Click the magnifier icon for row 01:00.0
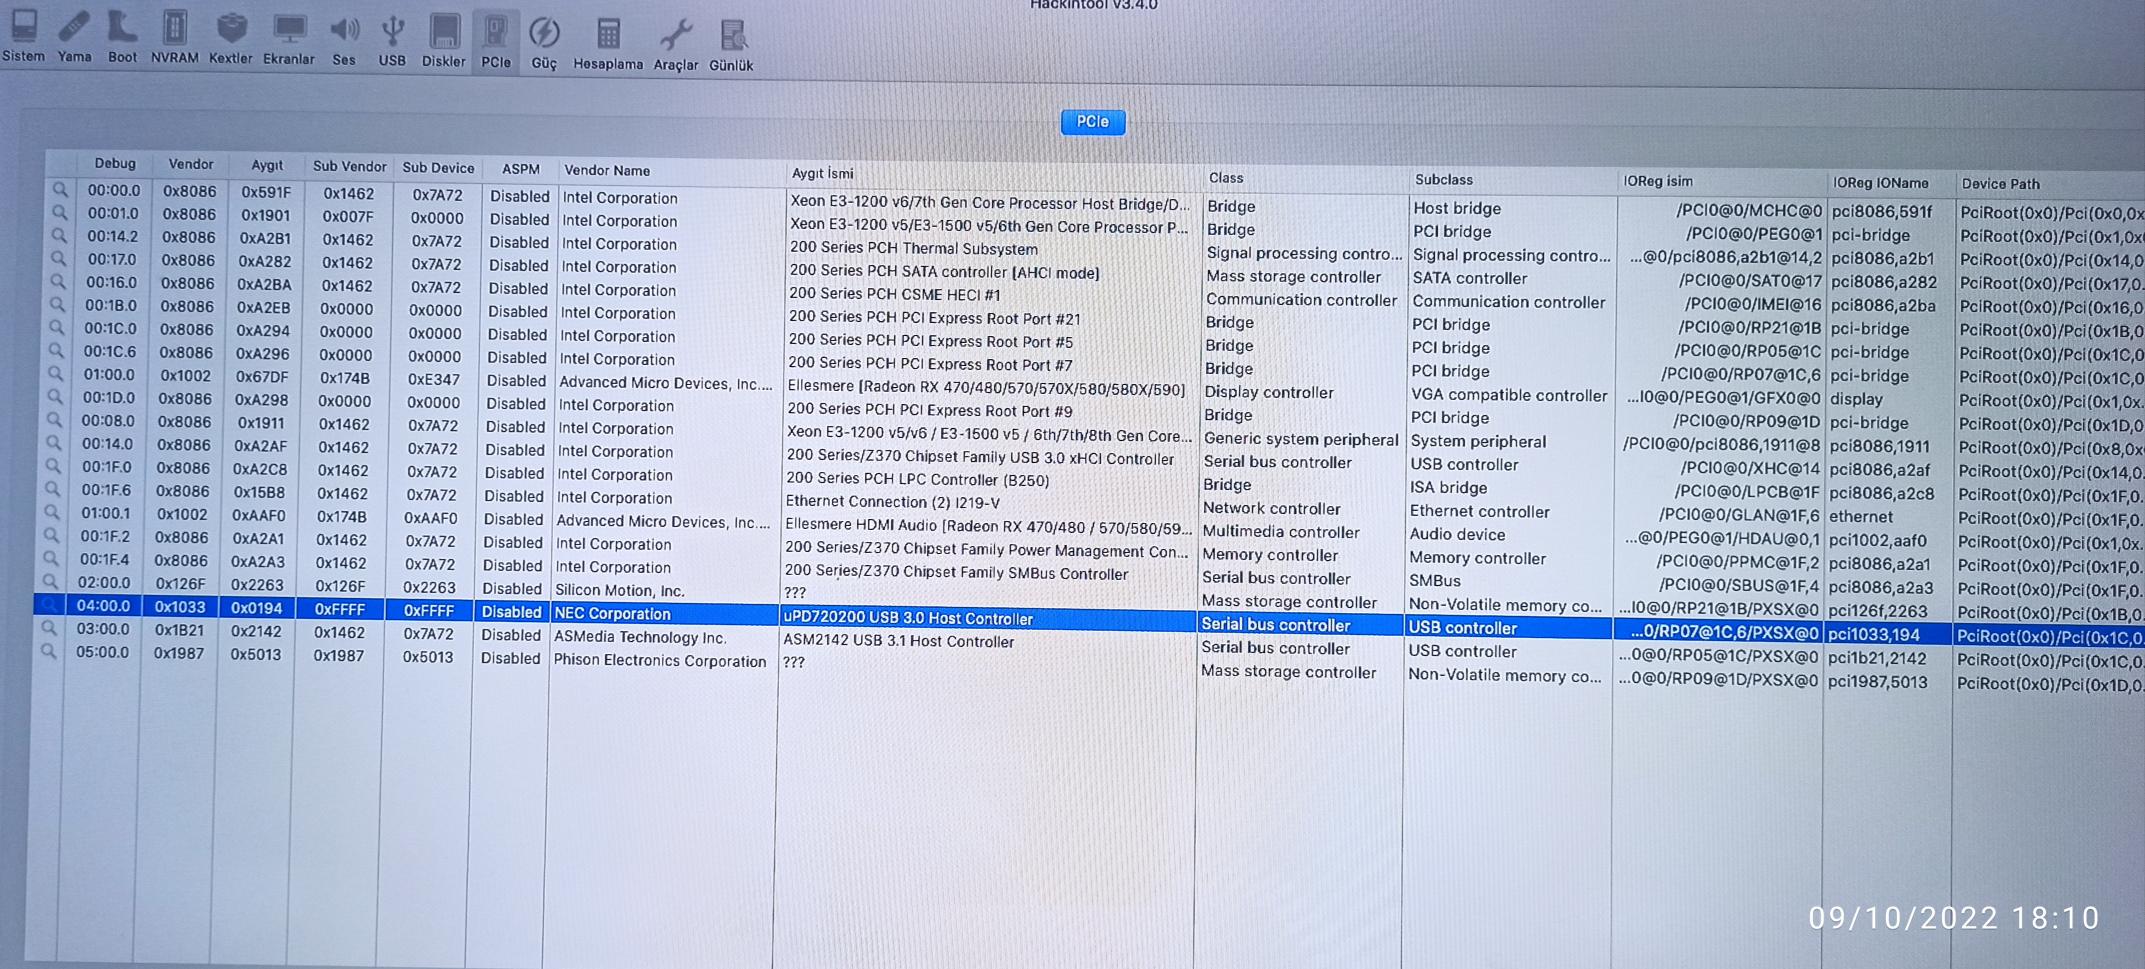2145x969 pixels. point(55,373)
